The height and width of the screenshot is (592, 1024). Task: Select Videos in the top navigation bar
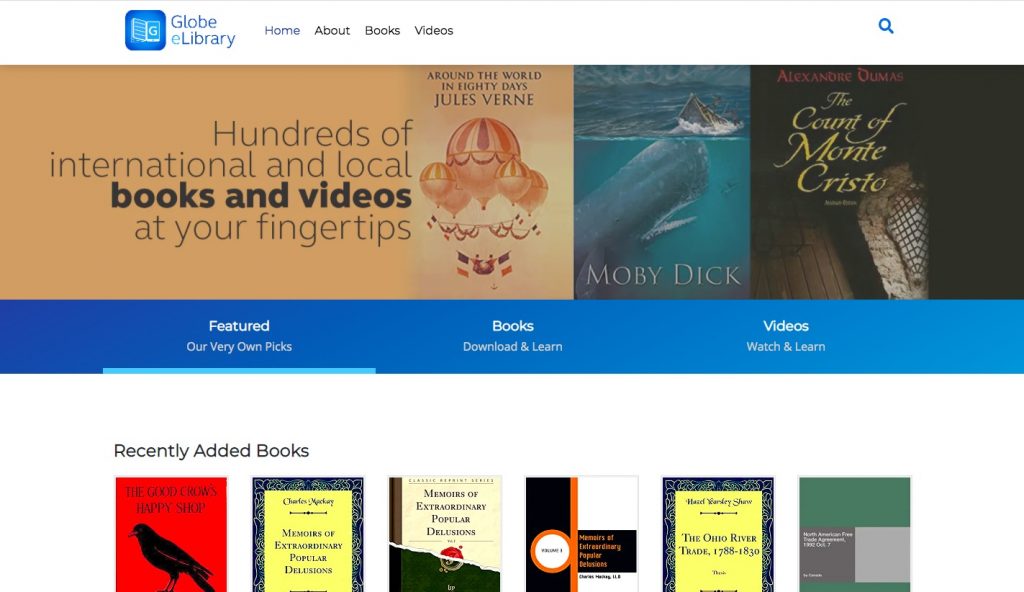pyautogui.click(x=434, y=31)
